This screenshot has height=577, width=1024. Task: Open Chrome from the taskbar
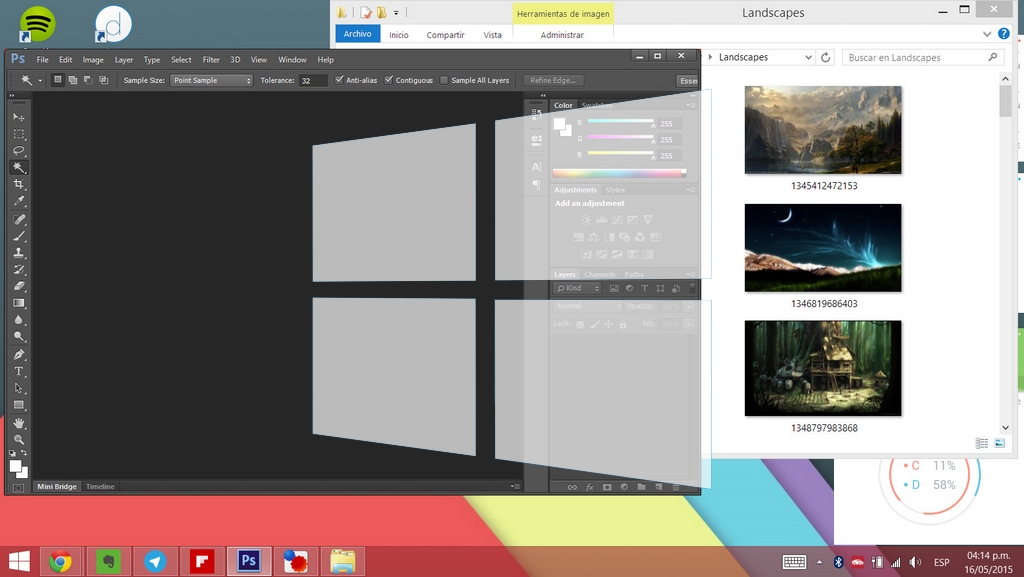(60, 561)
